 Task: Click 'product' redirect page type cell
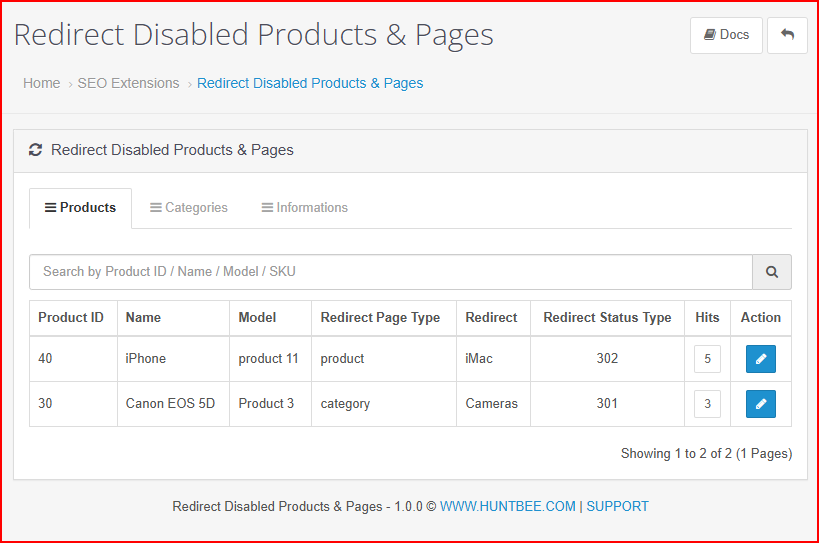click(x=384, y=359)
